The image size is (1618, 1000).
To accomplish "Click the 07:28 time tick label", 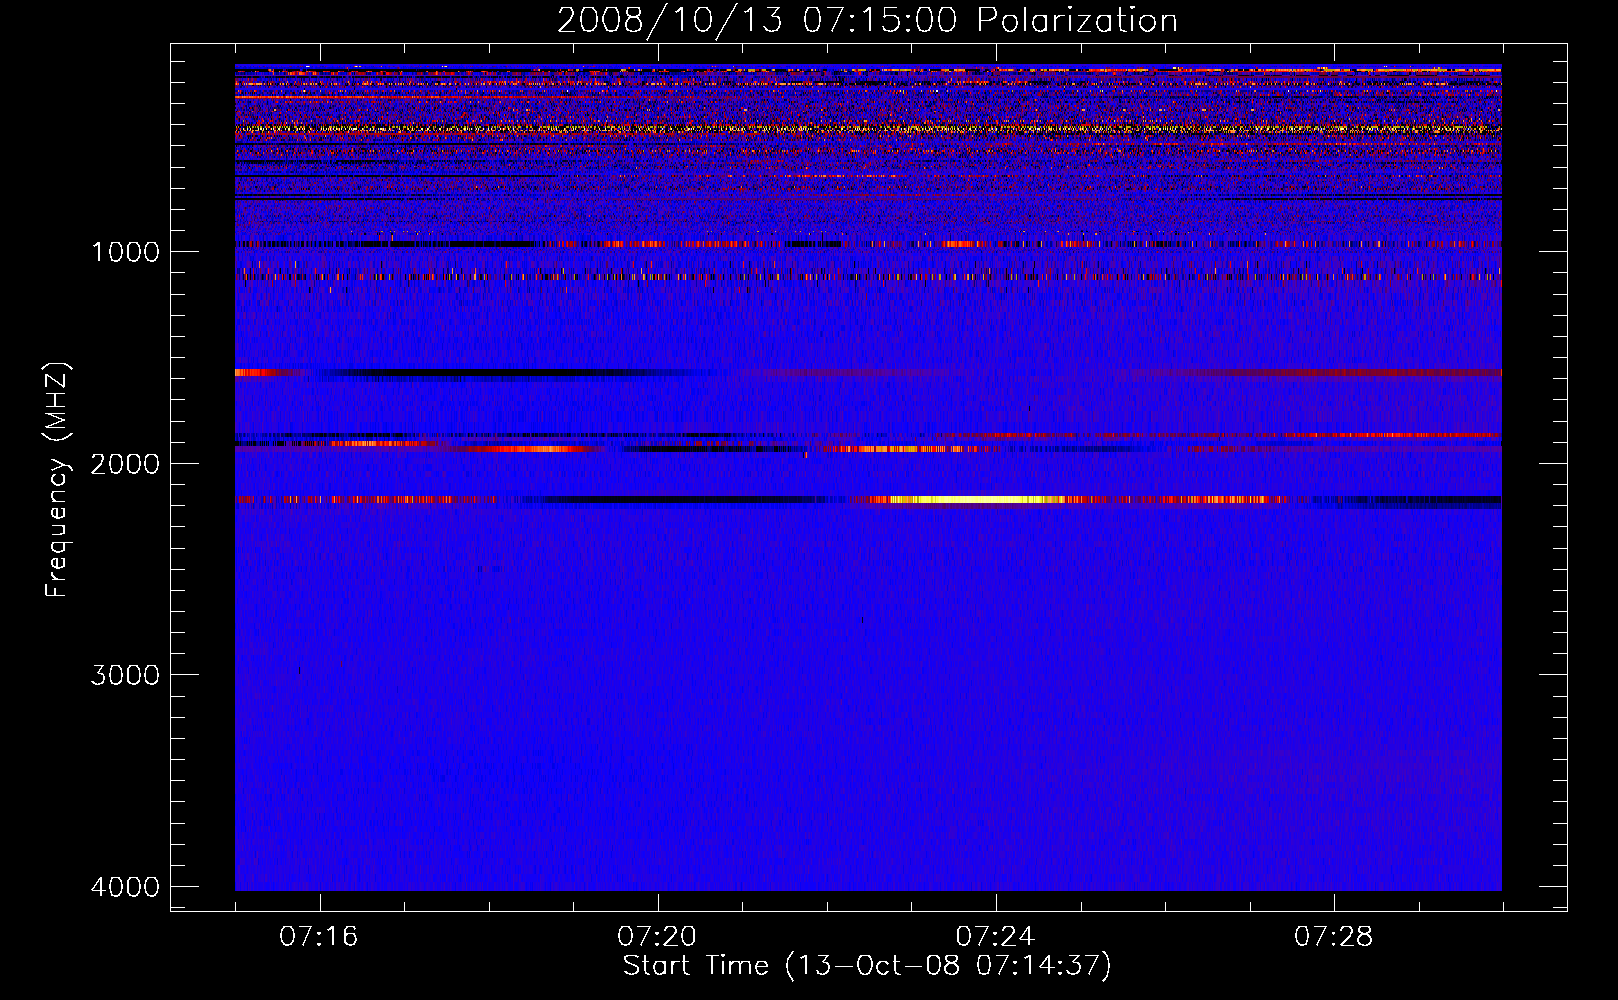I will 1334,937.
